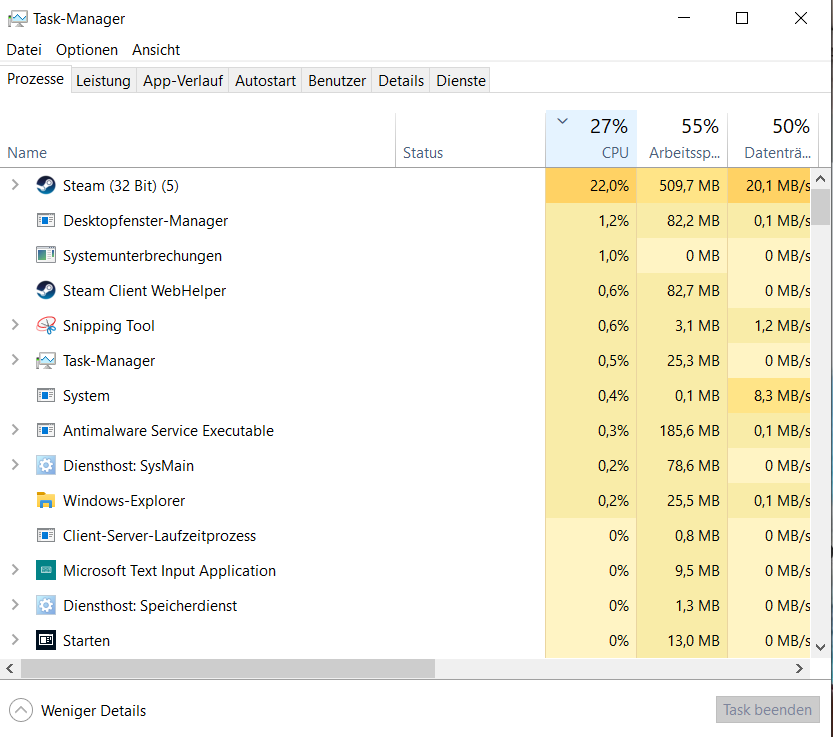Screen dimensions: 833x737
Task: Expand the Microsoft Text Input Application group
Action: tap(15, 570)
